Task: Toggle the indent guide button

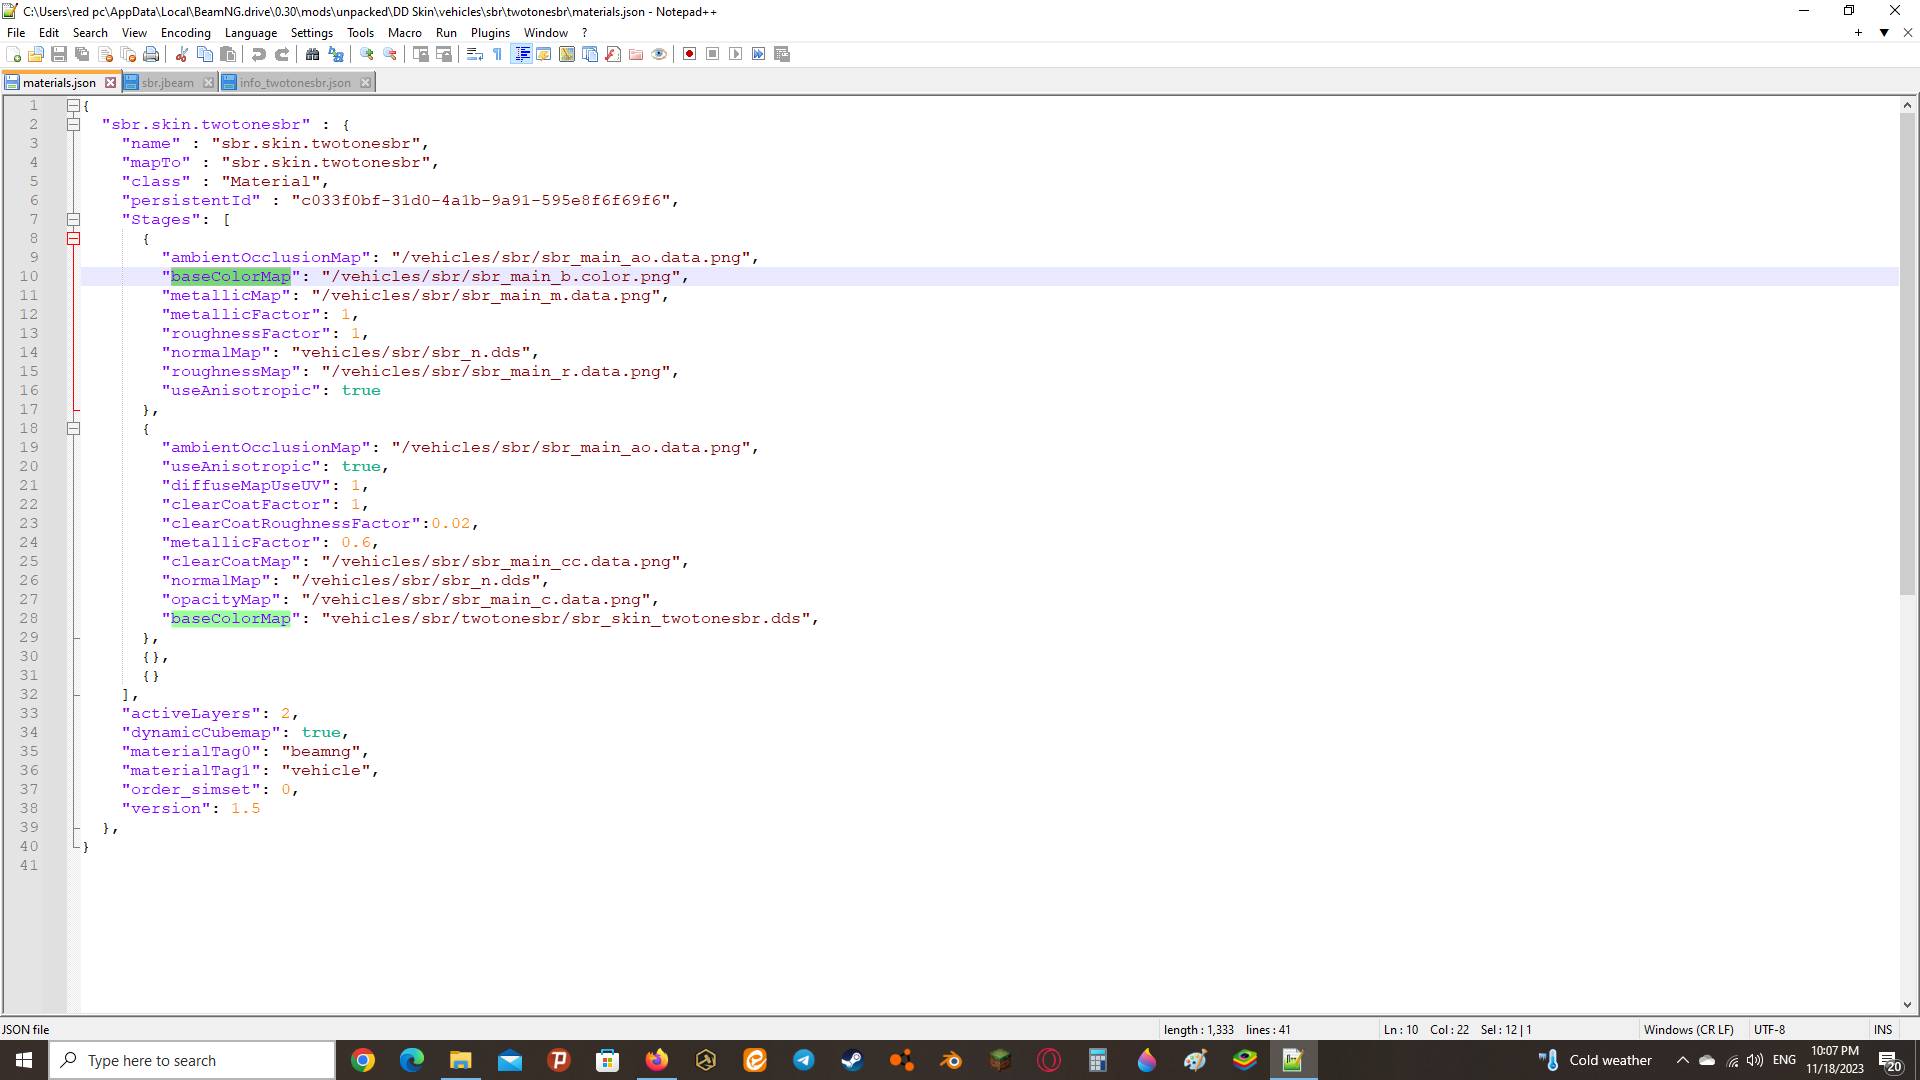Action: pos(521,54)
